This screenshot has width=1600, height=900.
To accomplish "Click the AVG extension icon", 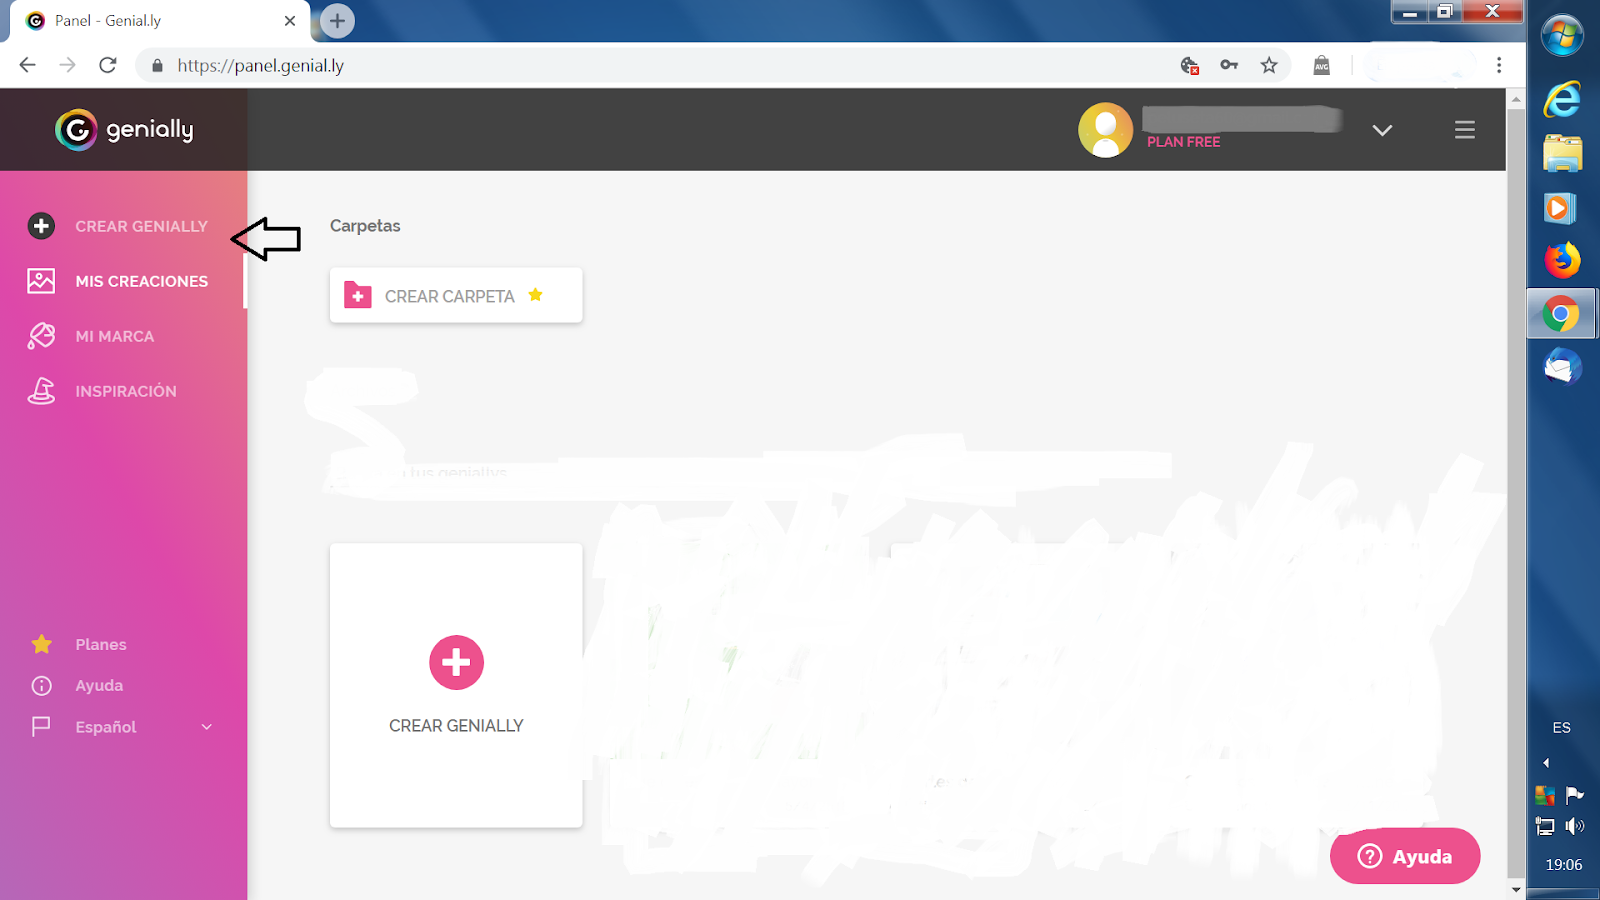I will click(1322, 65).
